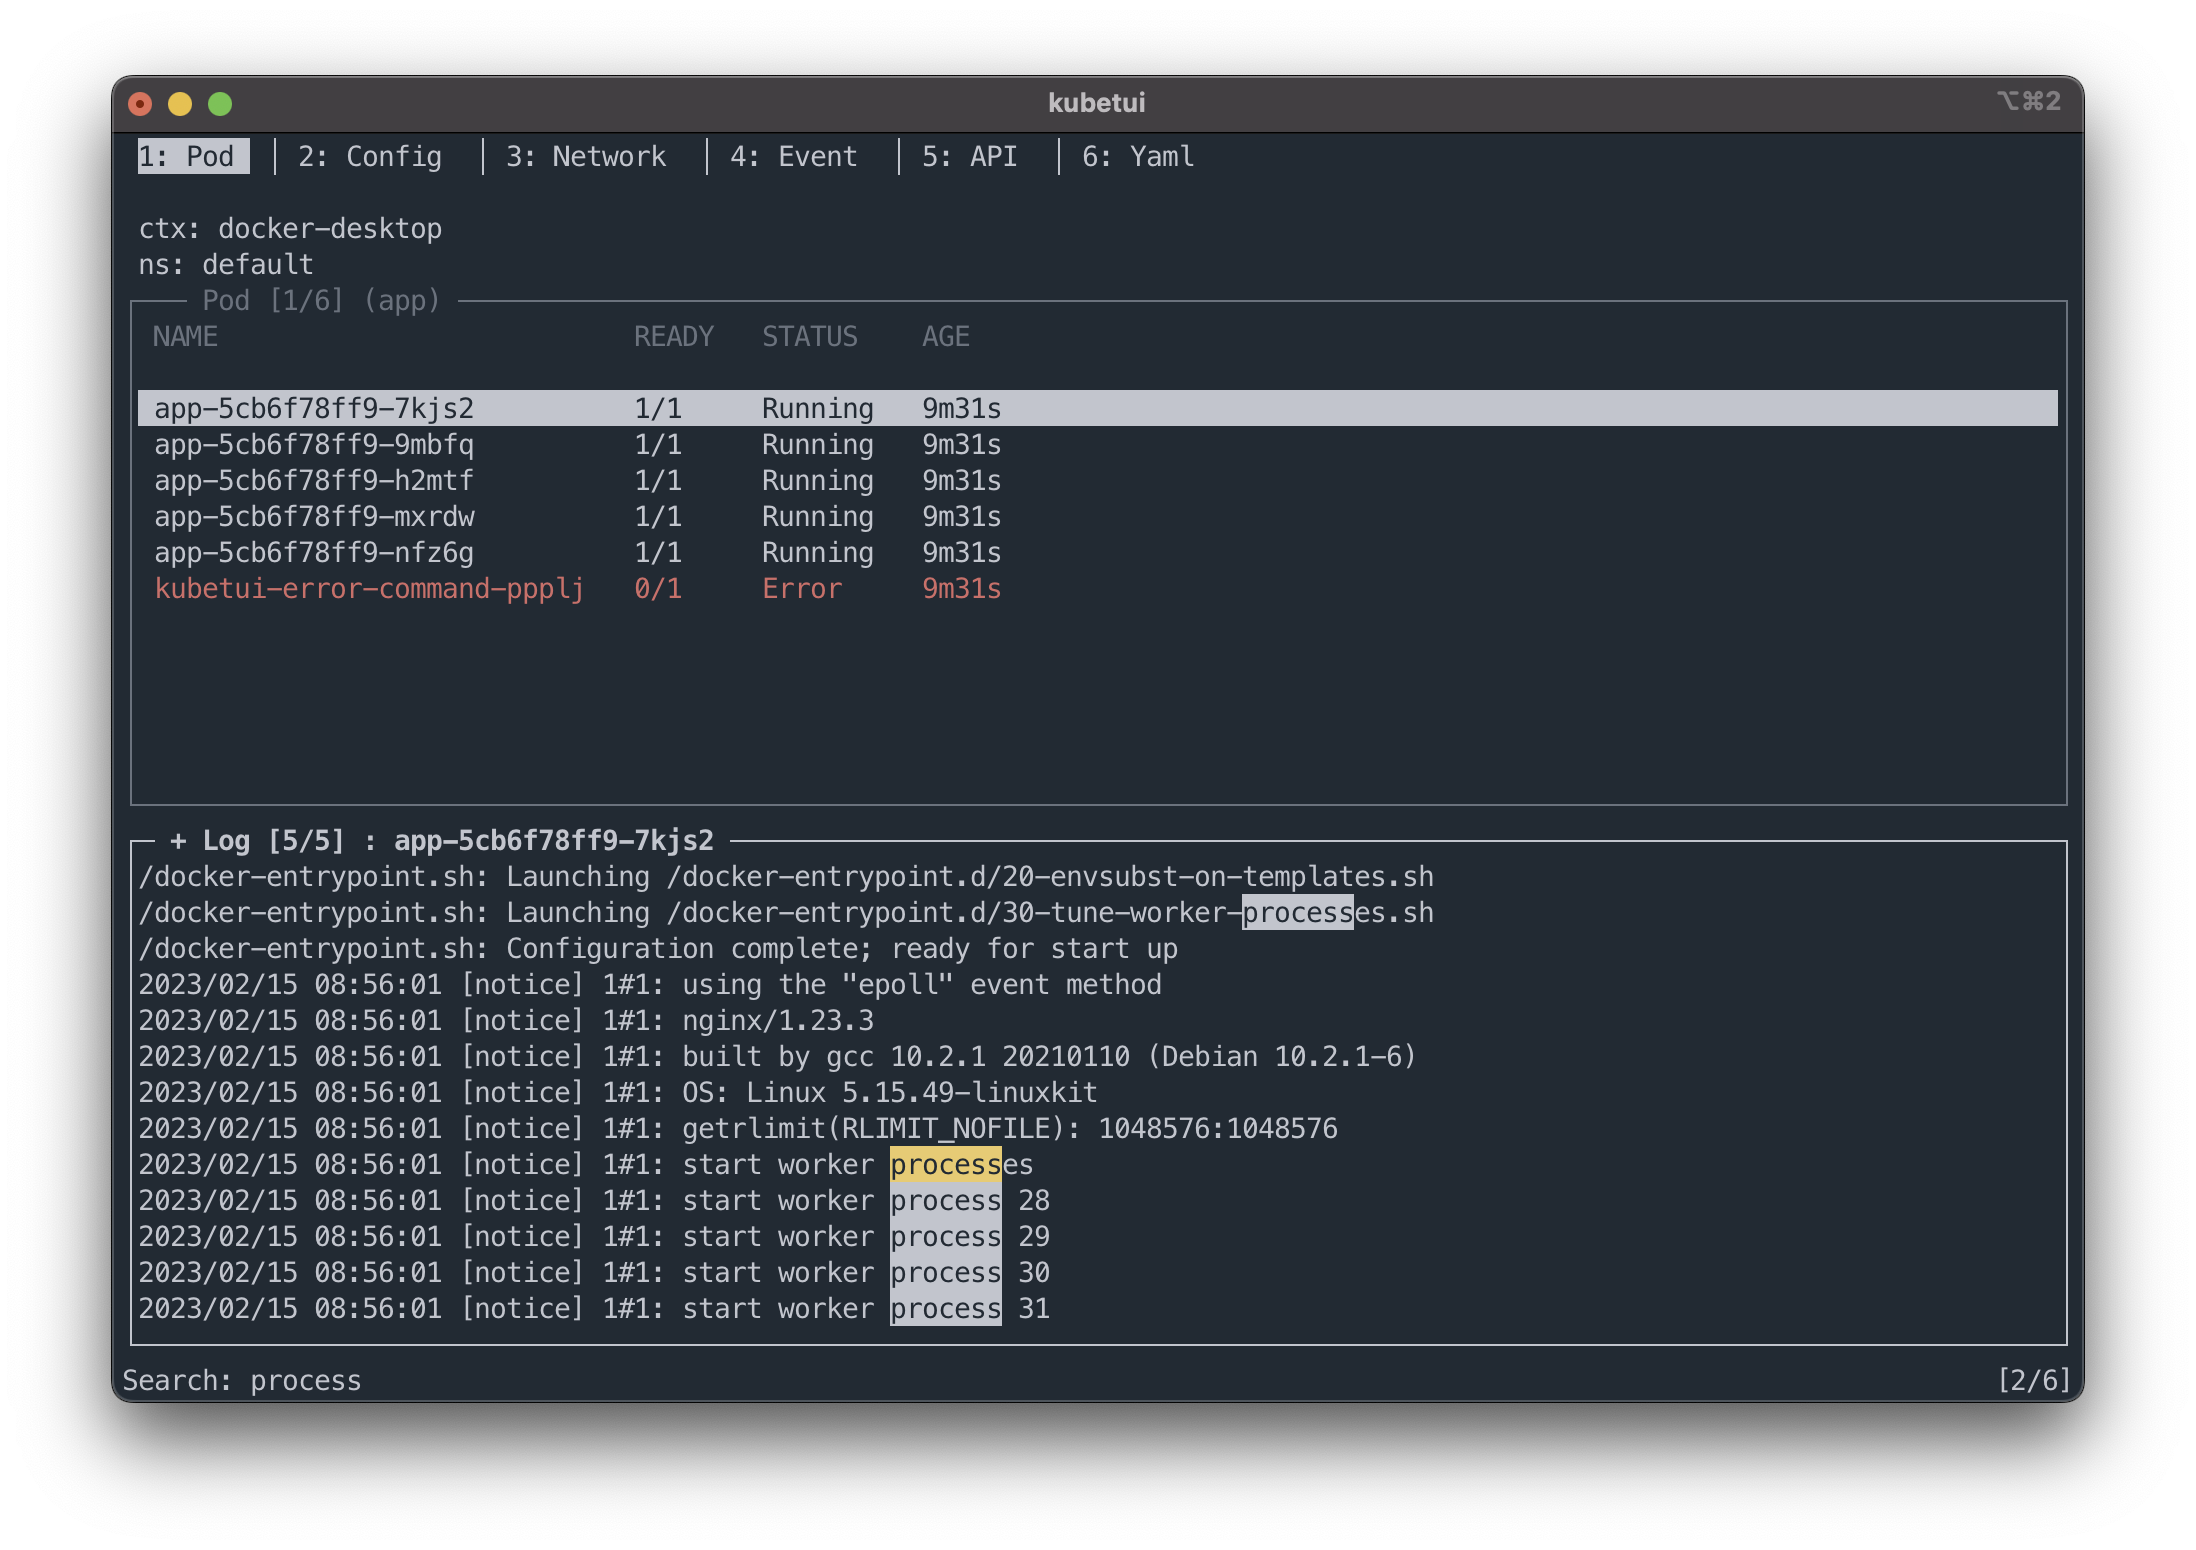Click the green window zoom button

tap(220, 104)
